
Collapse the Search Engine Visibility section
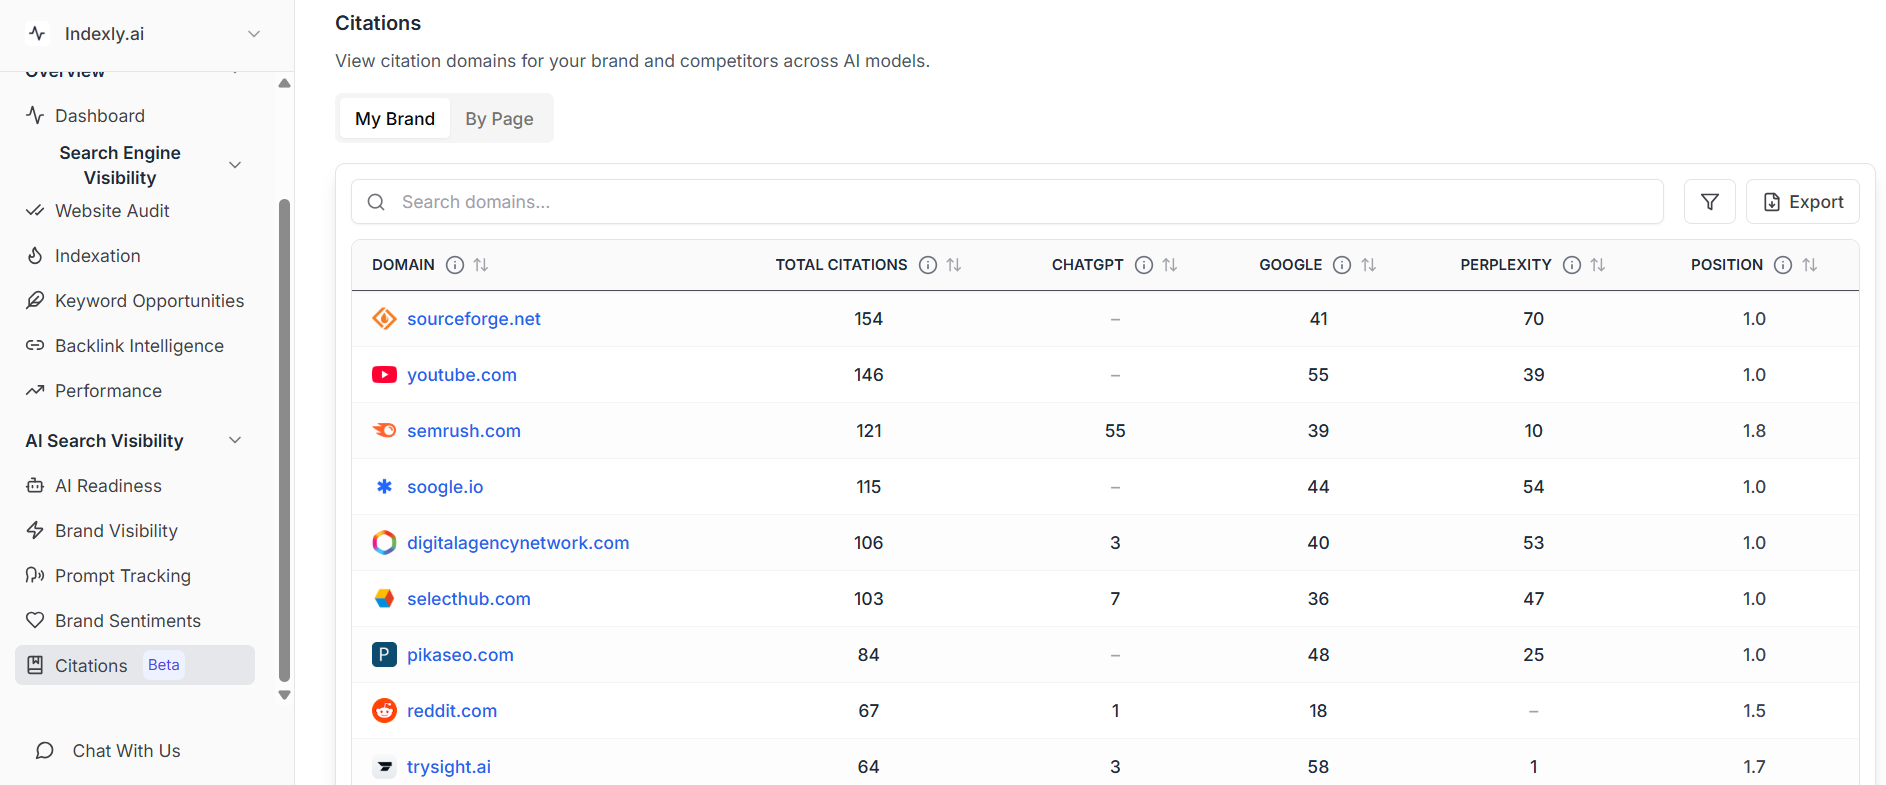(235, 165)
